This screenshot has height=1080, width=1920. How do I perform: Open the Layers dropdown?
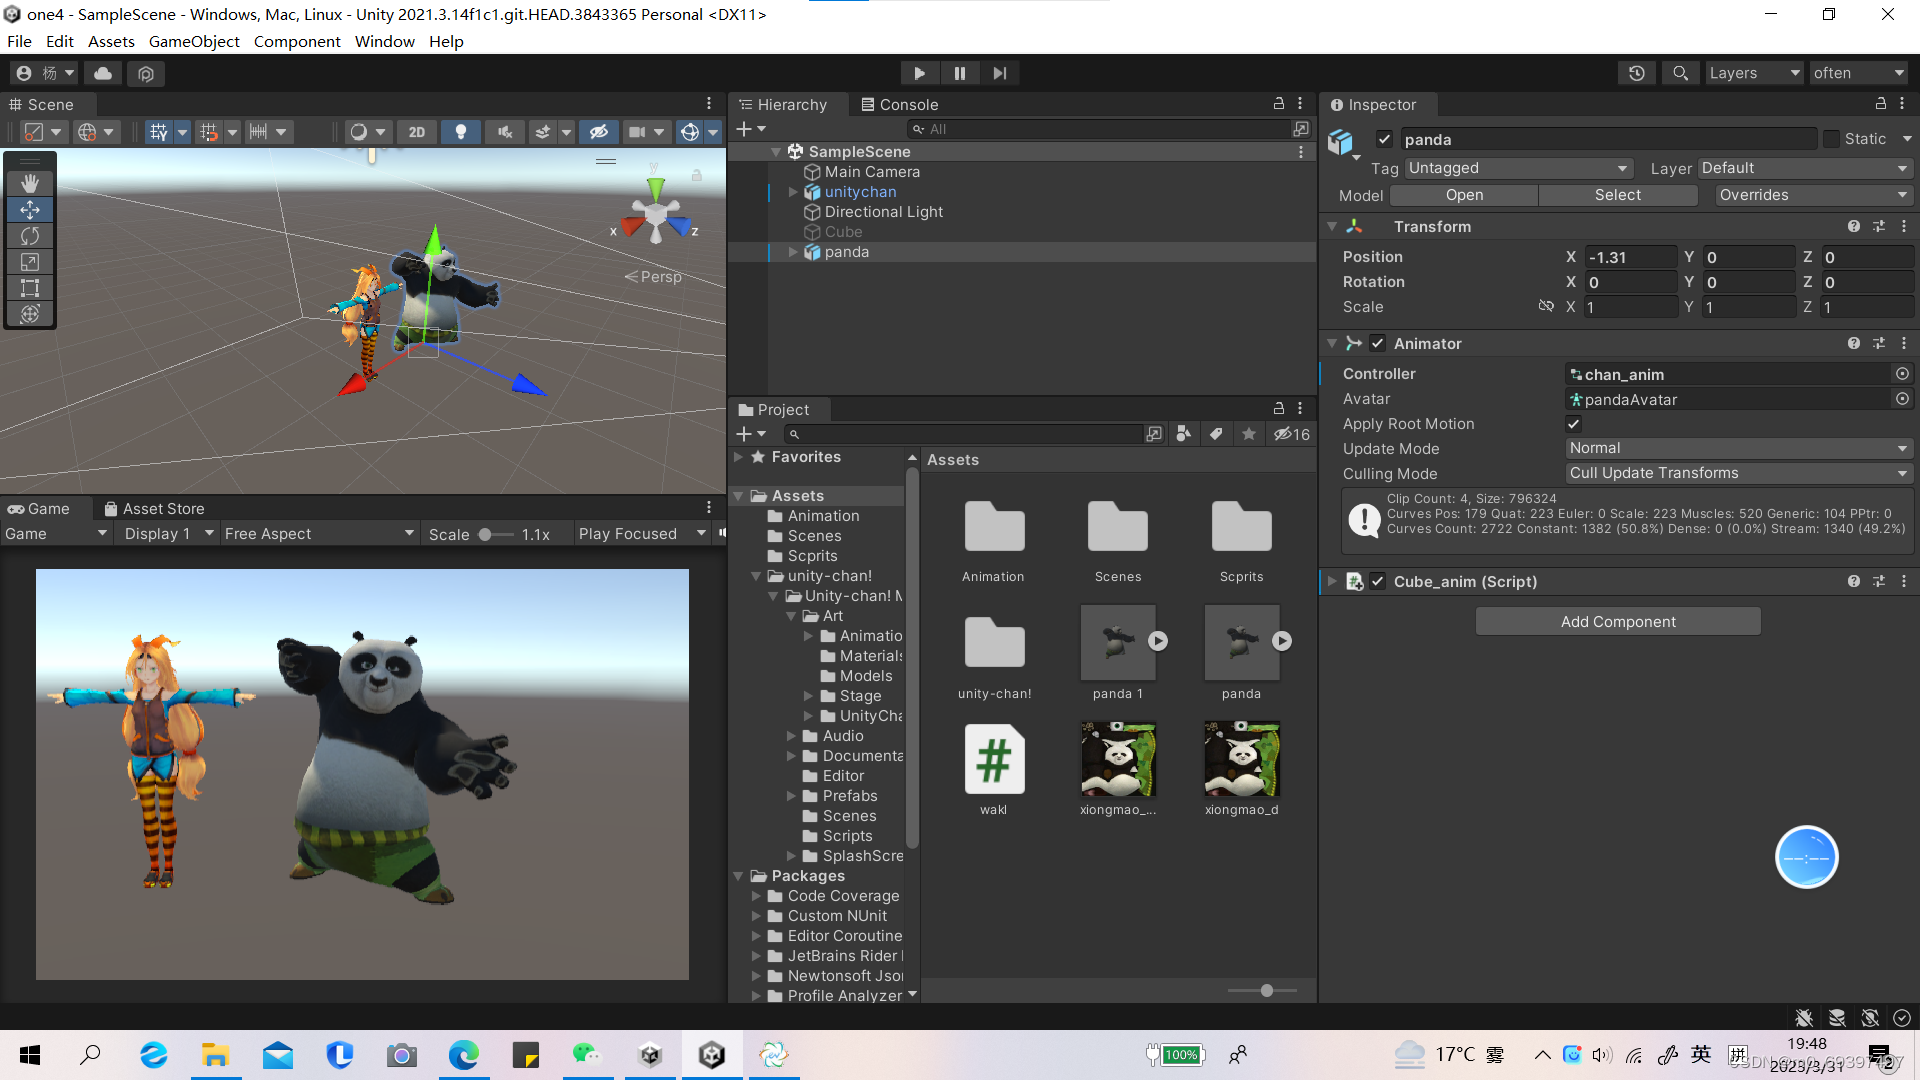point(1753,73)
